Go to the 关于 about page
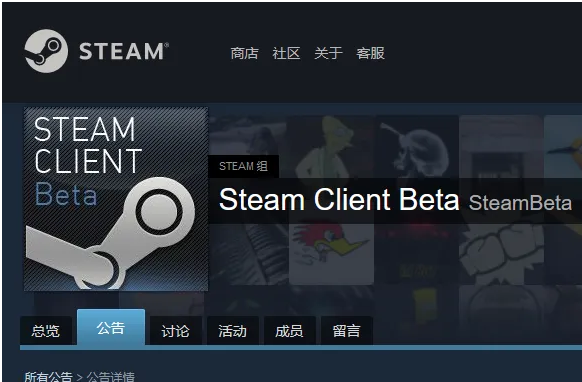The image size is (582, 382). click(328, 53)
